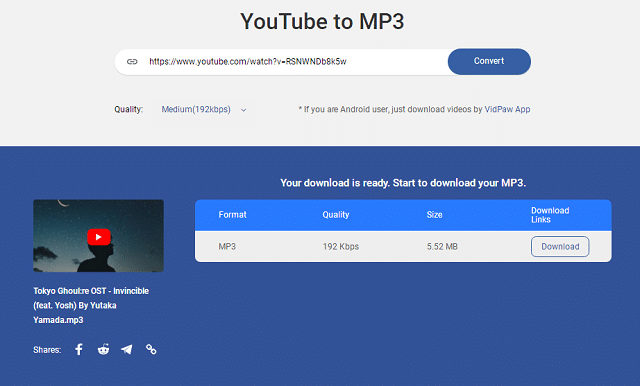Image resolution: width=640 pixels, height=386 pixels.
Task: Click the '192 Kbps' quality cell
Action: [x=340, y=246]
